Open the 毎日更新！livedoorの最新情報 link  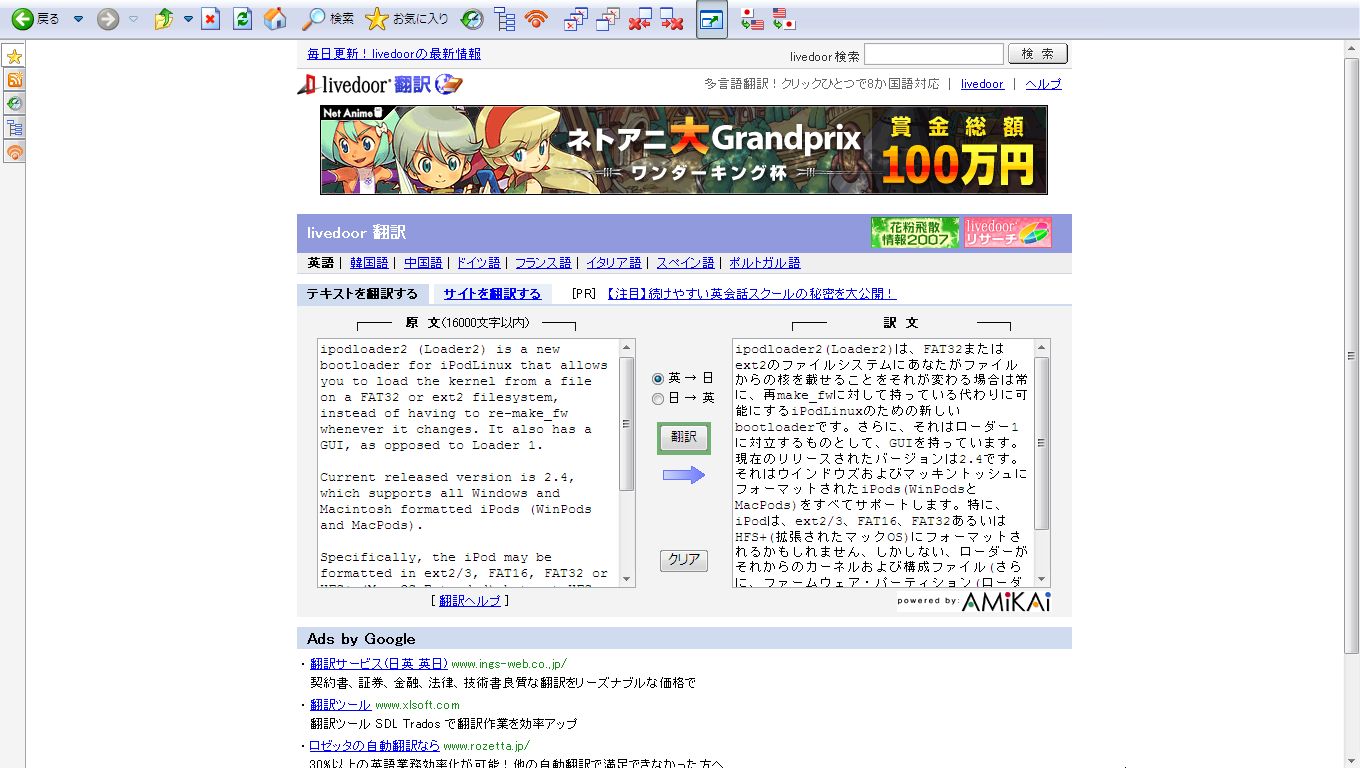(394, 54)
